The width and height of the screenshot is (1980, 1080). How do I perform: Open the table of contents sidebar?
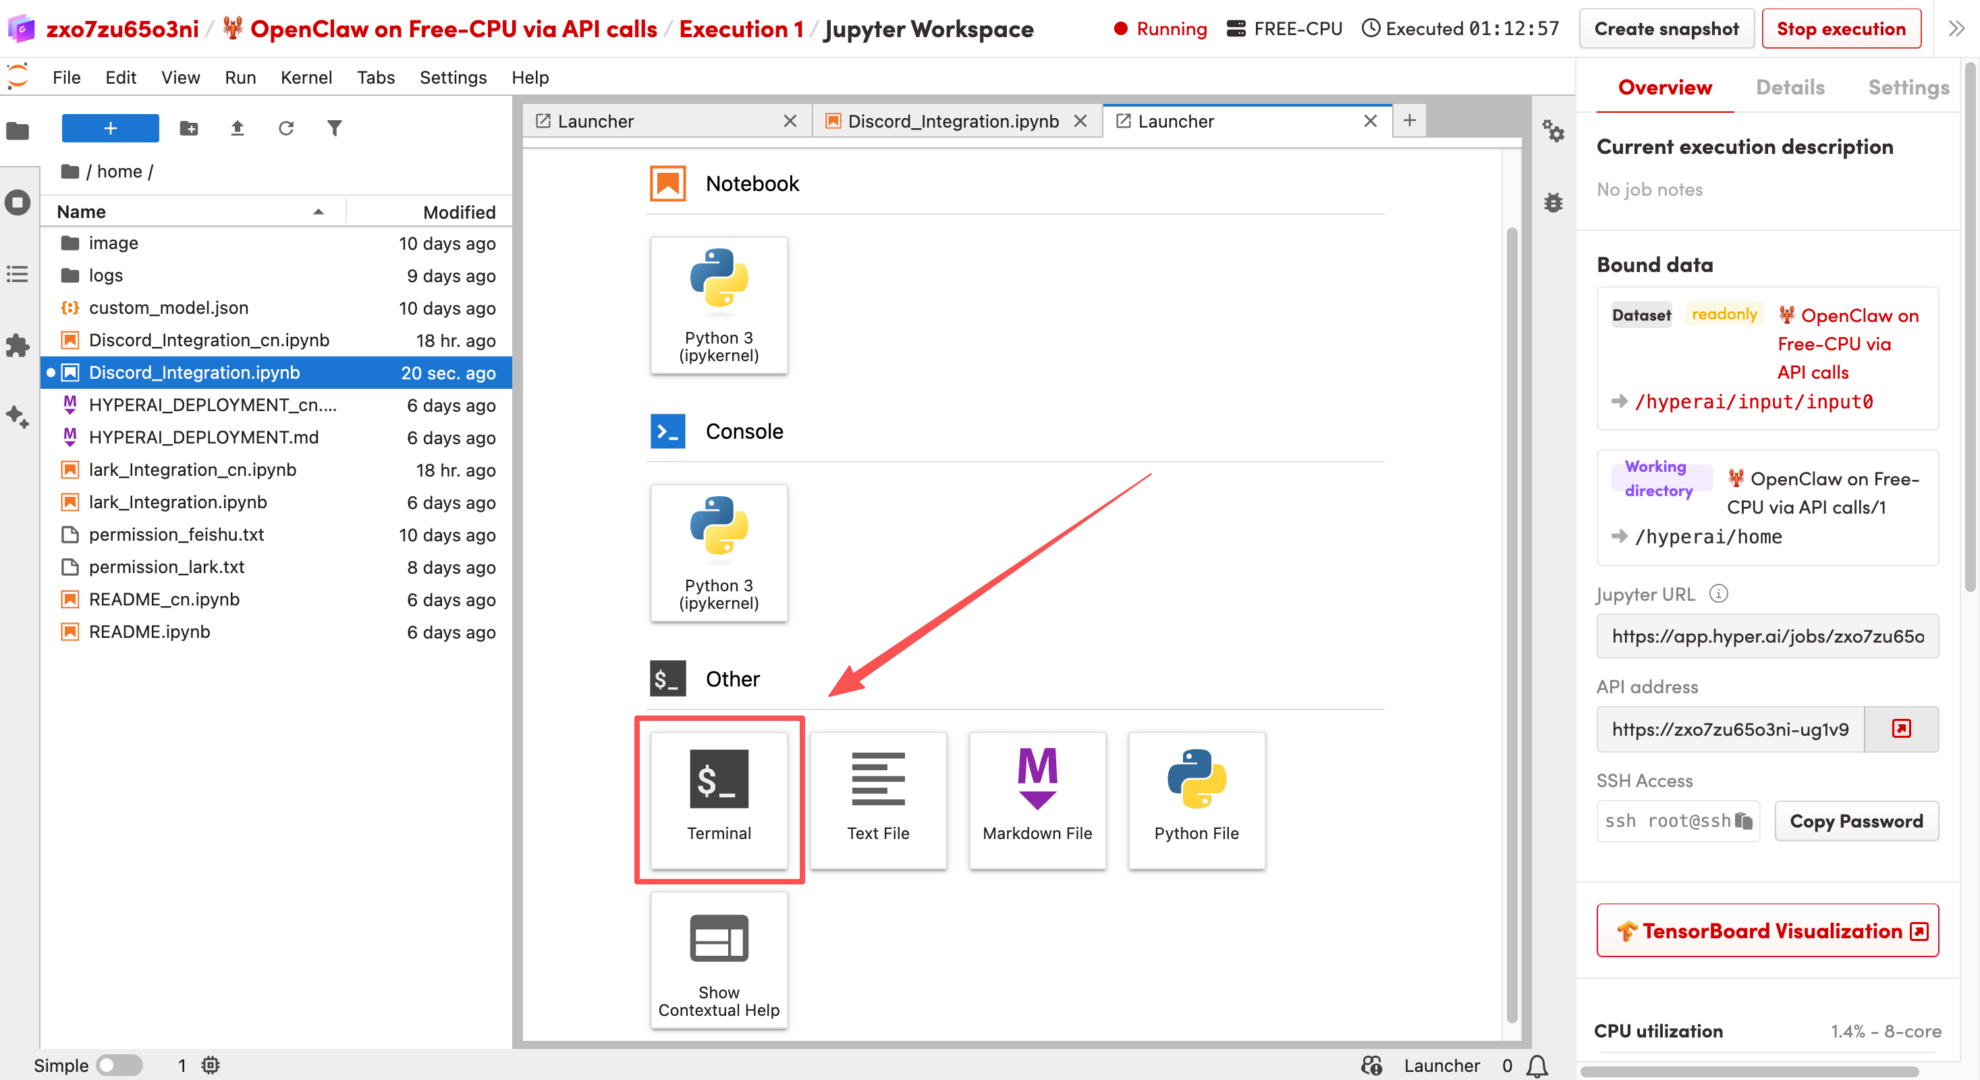coord(18,274)
